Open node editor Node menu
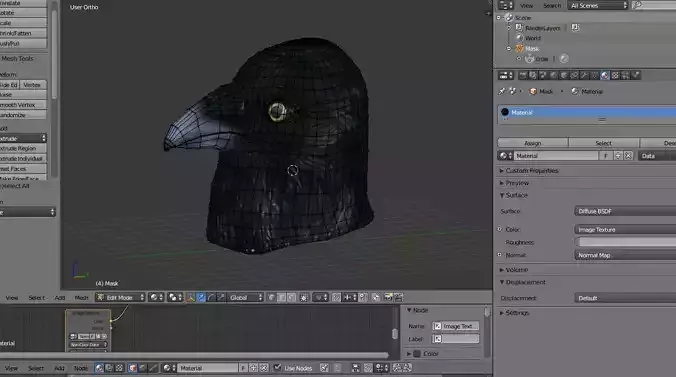676x377 pixels. [x=81, y=368]
